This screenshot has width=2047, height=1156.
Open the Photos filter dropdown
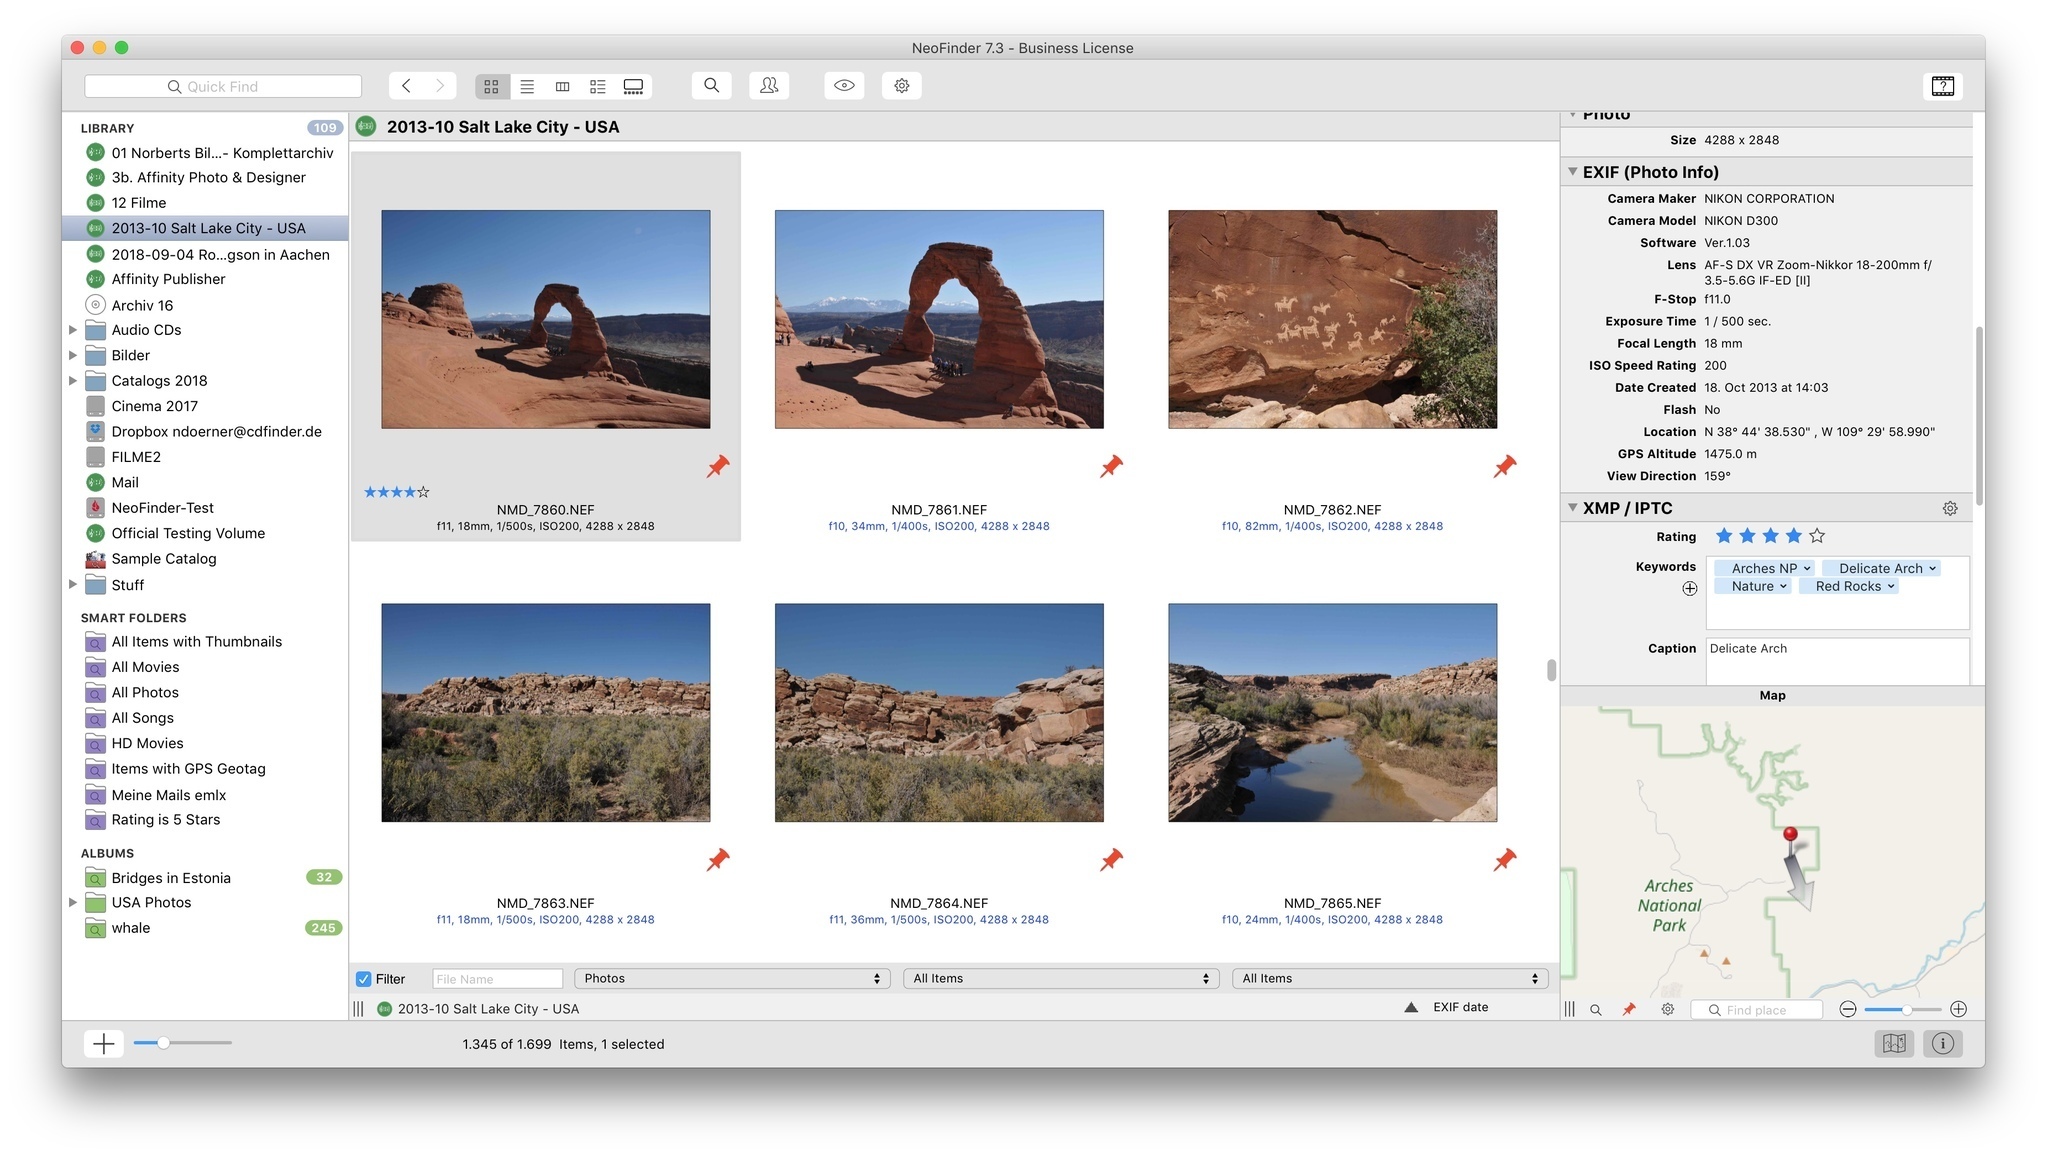(x=732, y=979)
